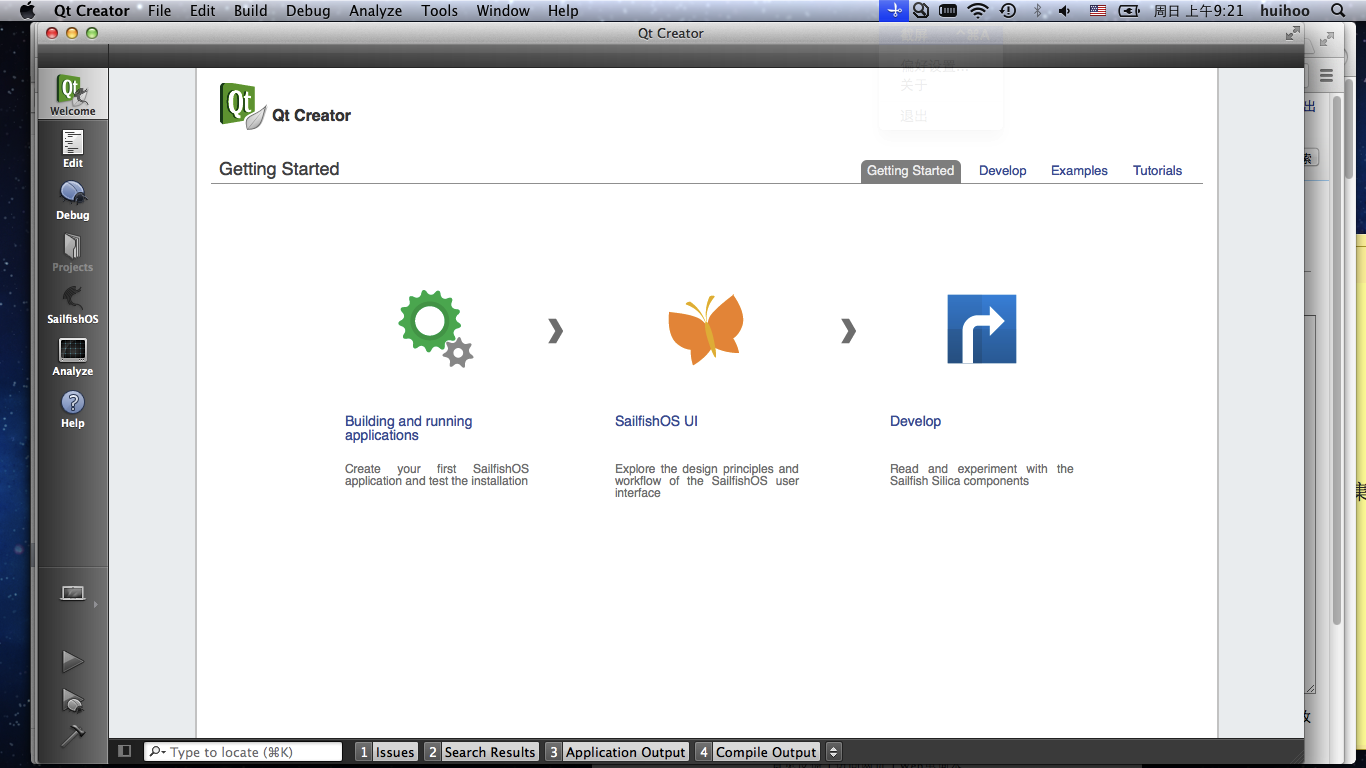The height and width of the screenshot is (768, 1366).
Task: Open the Tutorials tab
Action: click(1157, 171)
